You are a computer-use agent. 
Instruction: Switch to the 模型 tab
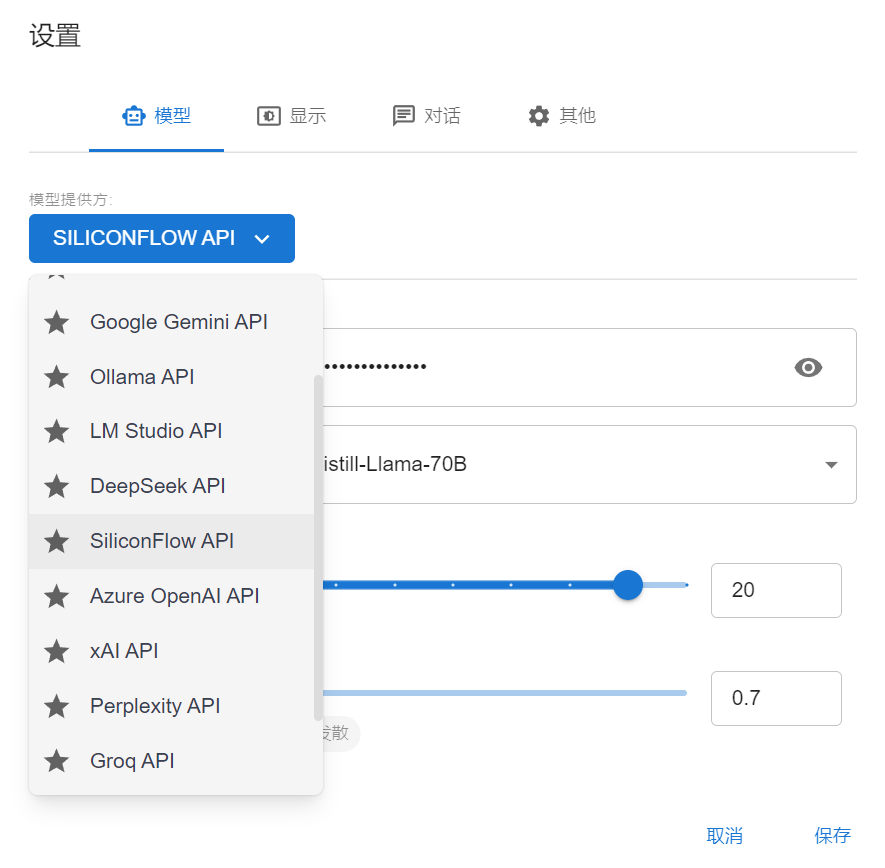156,116
